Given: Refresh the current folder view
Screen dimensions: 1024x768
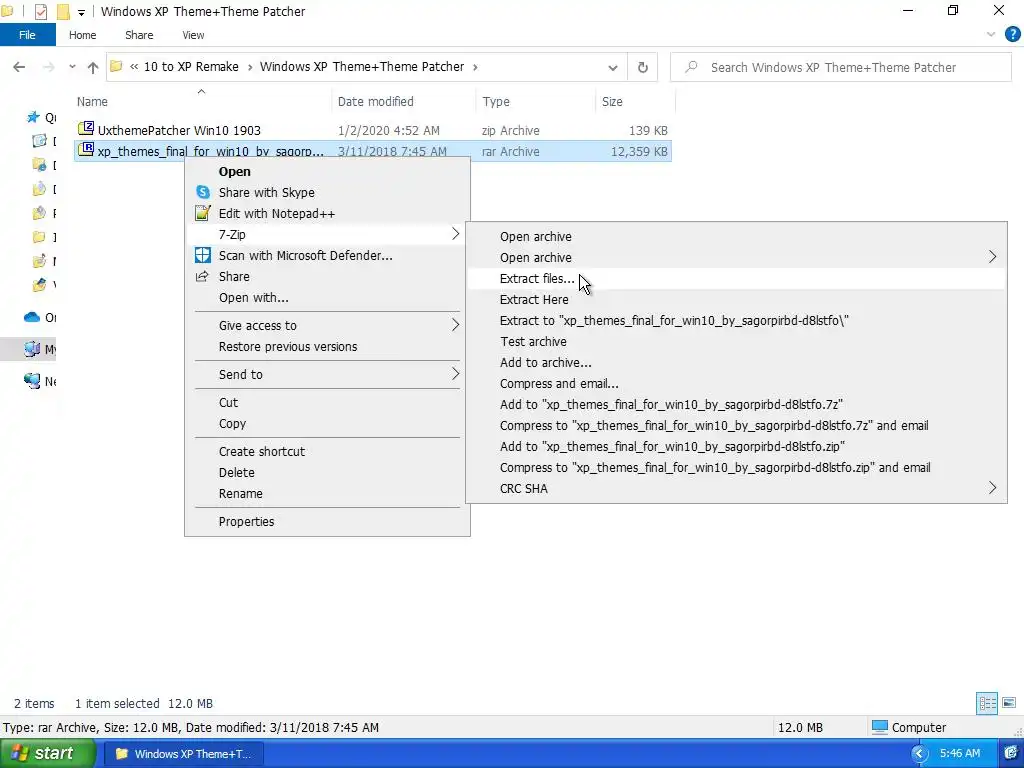Looking at the screenshot, I should [643, 67].
